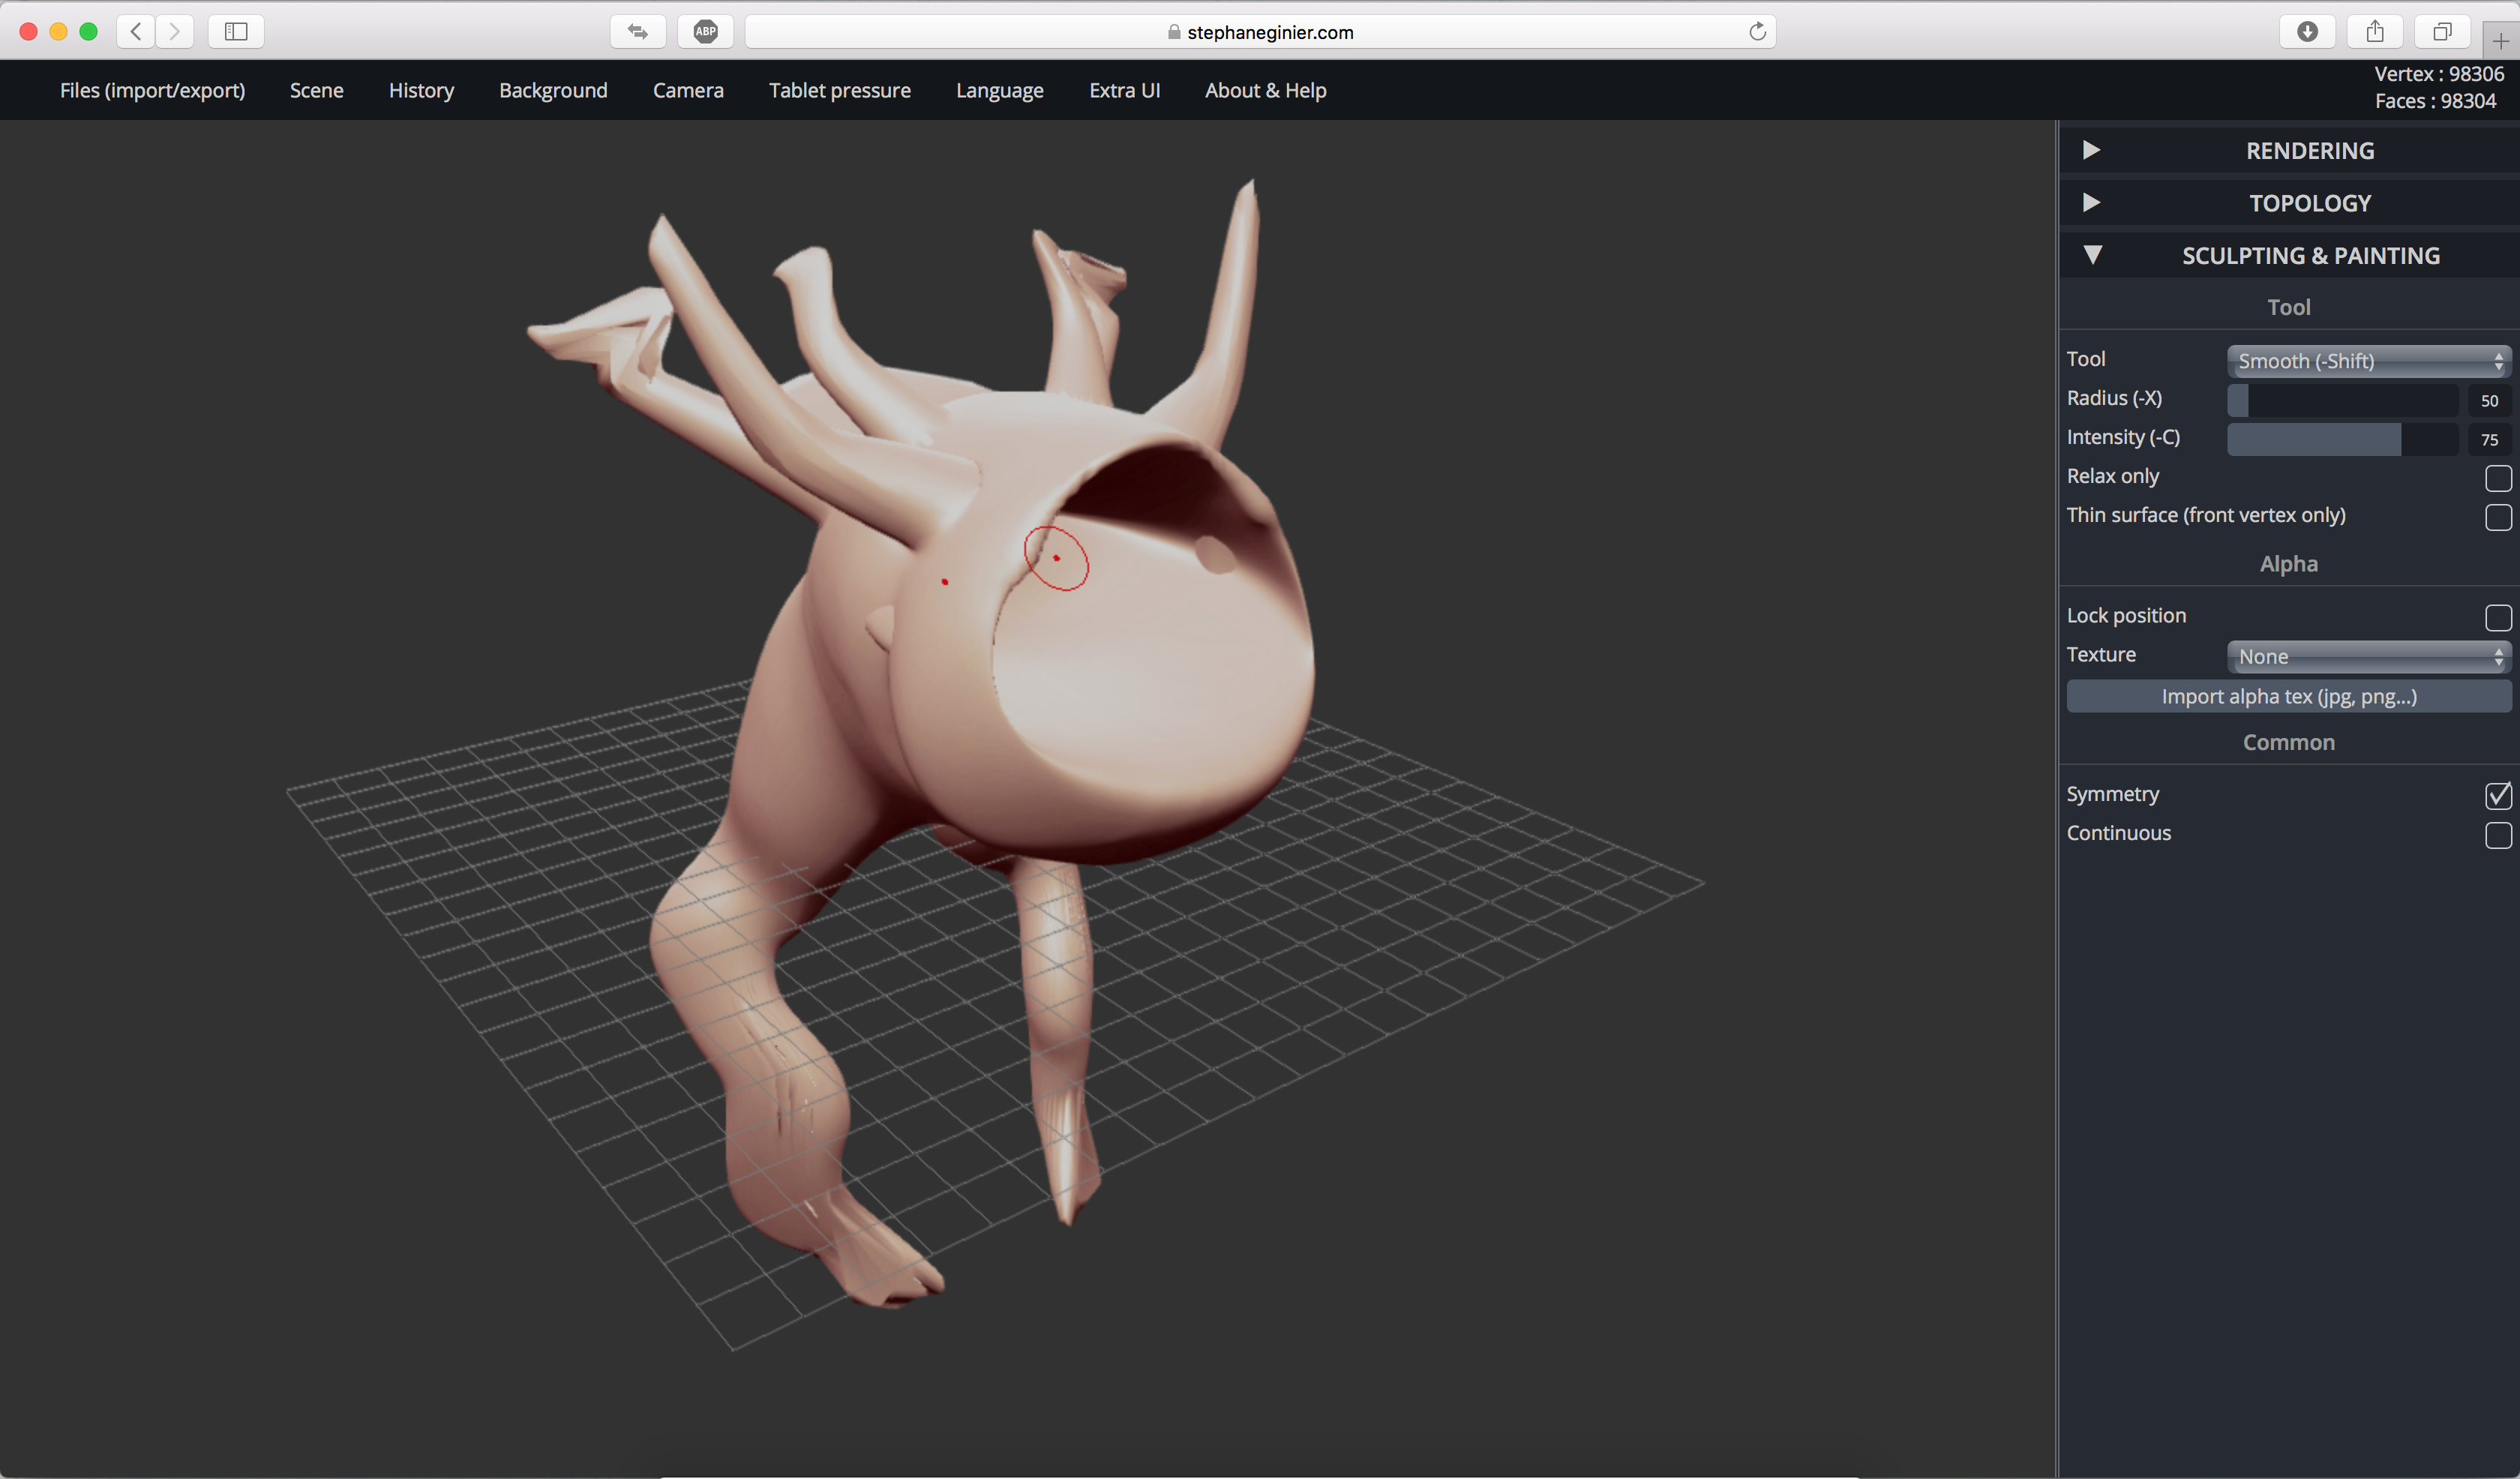
Task: Open the About & Help menu
Action: click(x=1265, y=90)
